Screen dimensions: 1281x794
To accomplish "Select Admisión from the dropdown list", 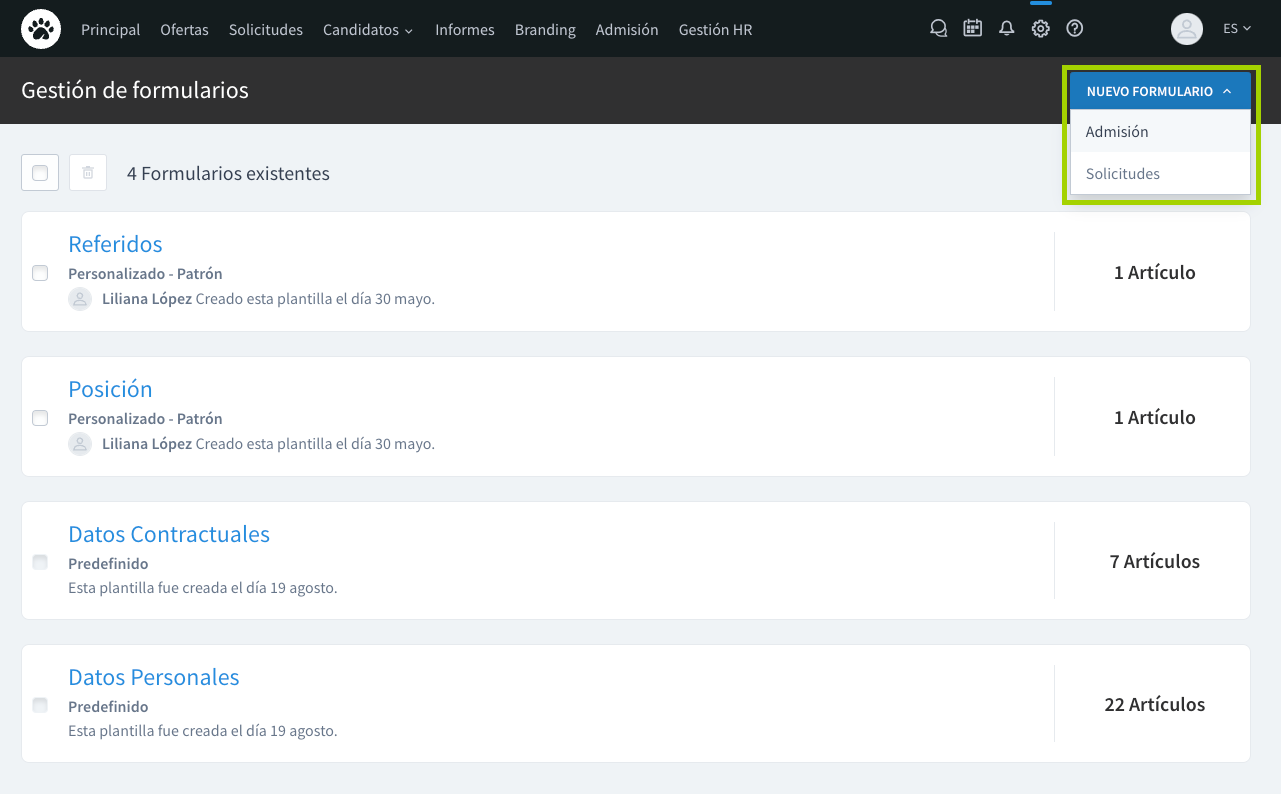I will click(x=1117, y=132).
